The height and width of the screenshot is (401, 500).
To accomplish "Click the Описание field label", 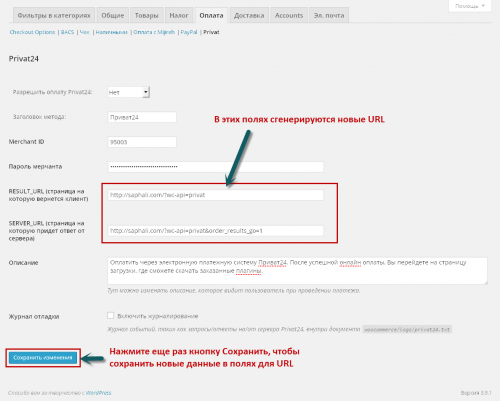I will (23, 263).
